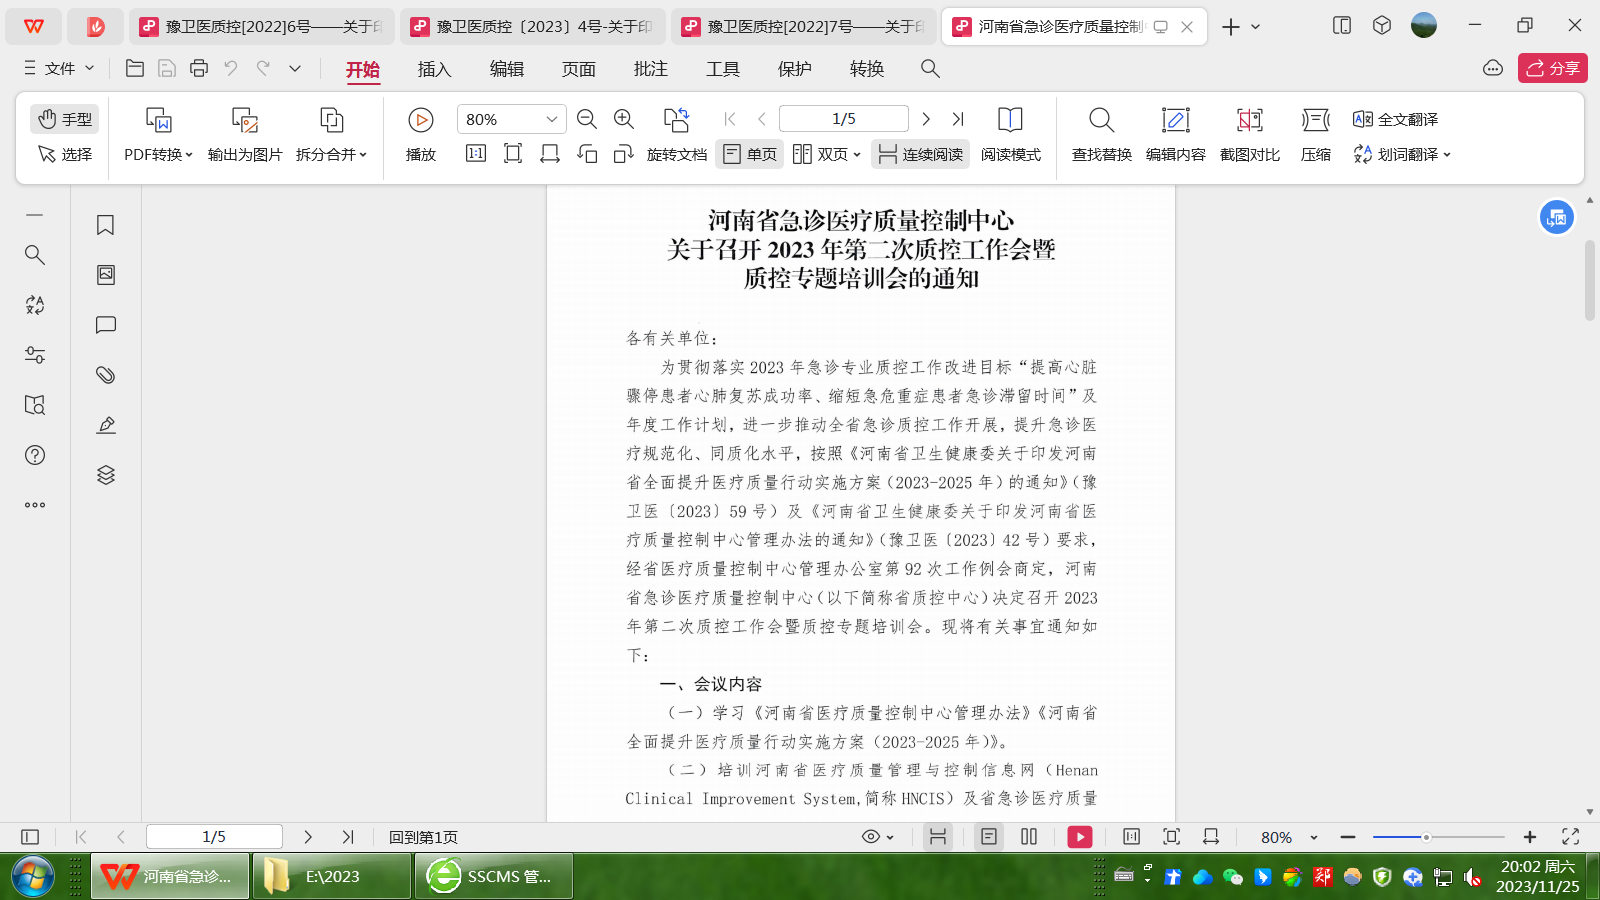The image size is (1600, 900).
Task: Open new tab with plus button
Action: (x=1231, y=27)
